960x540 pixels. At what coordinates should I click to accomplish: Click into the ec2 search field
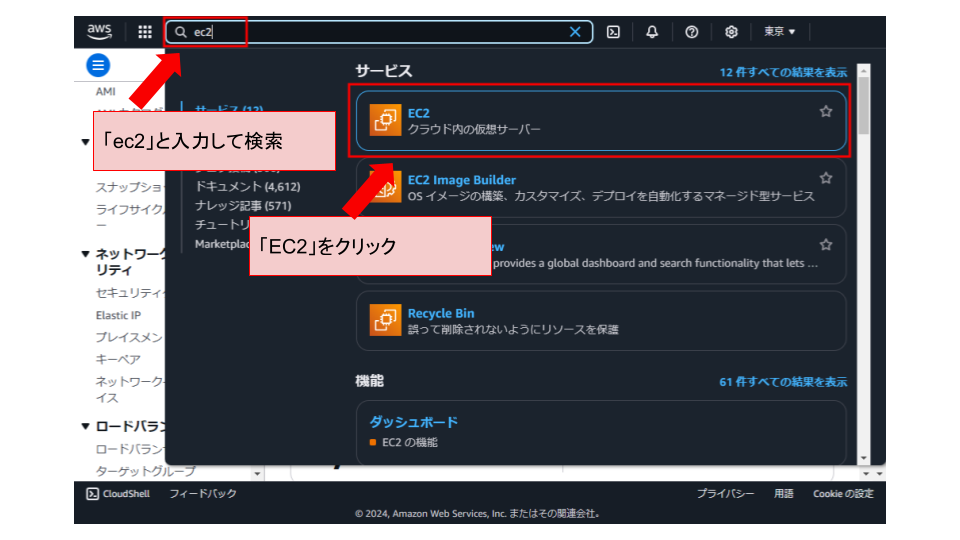(379, 32)
